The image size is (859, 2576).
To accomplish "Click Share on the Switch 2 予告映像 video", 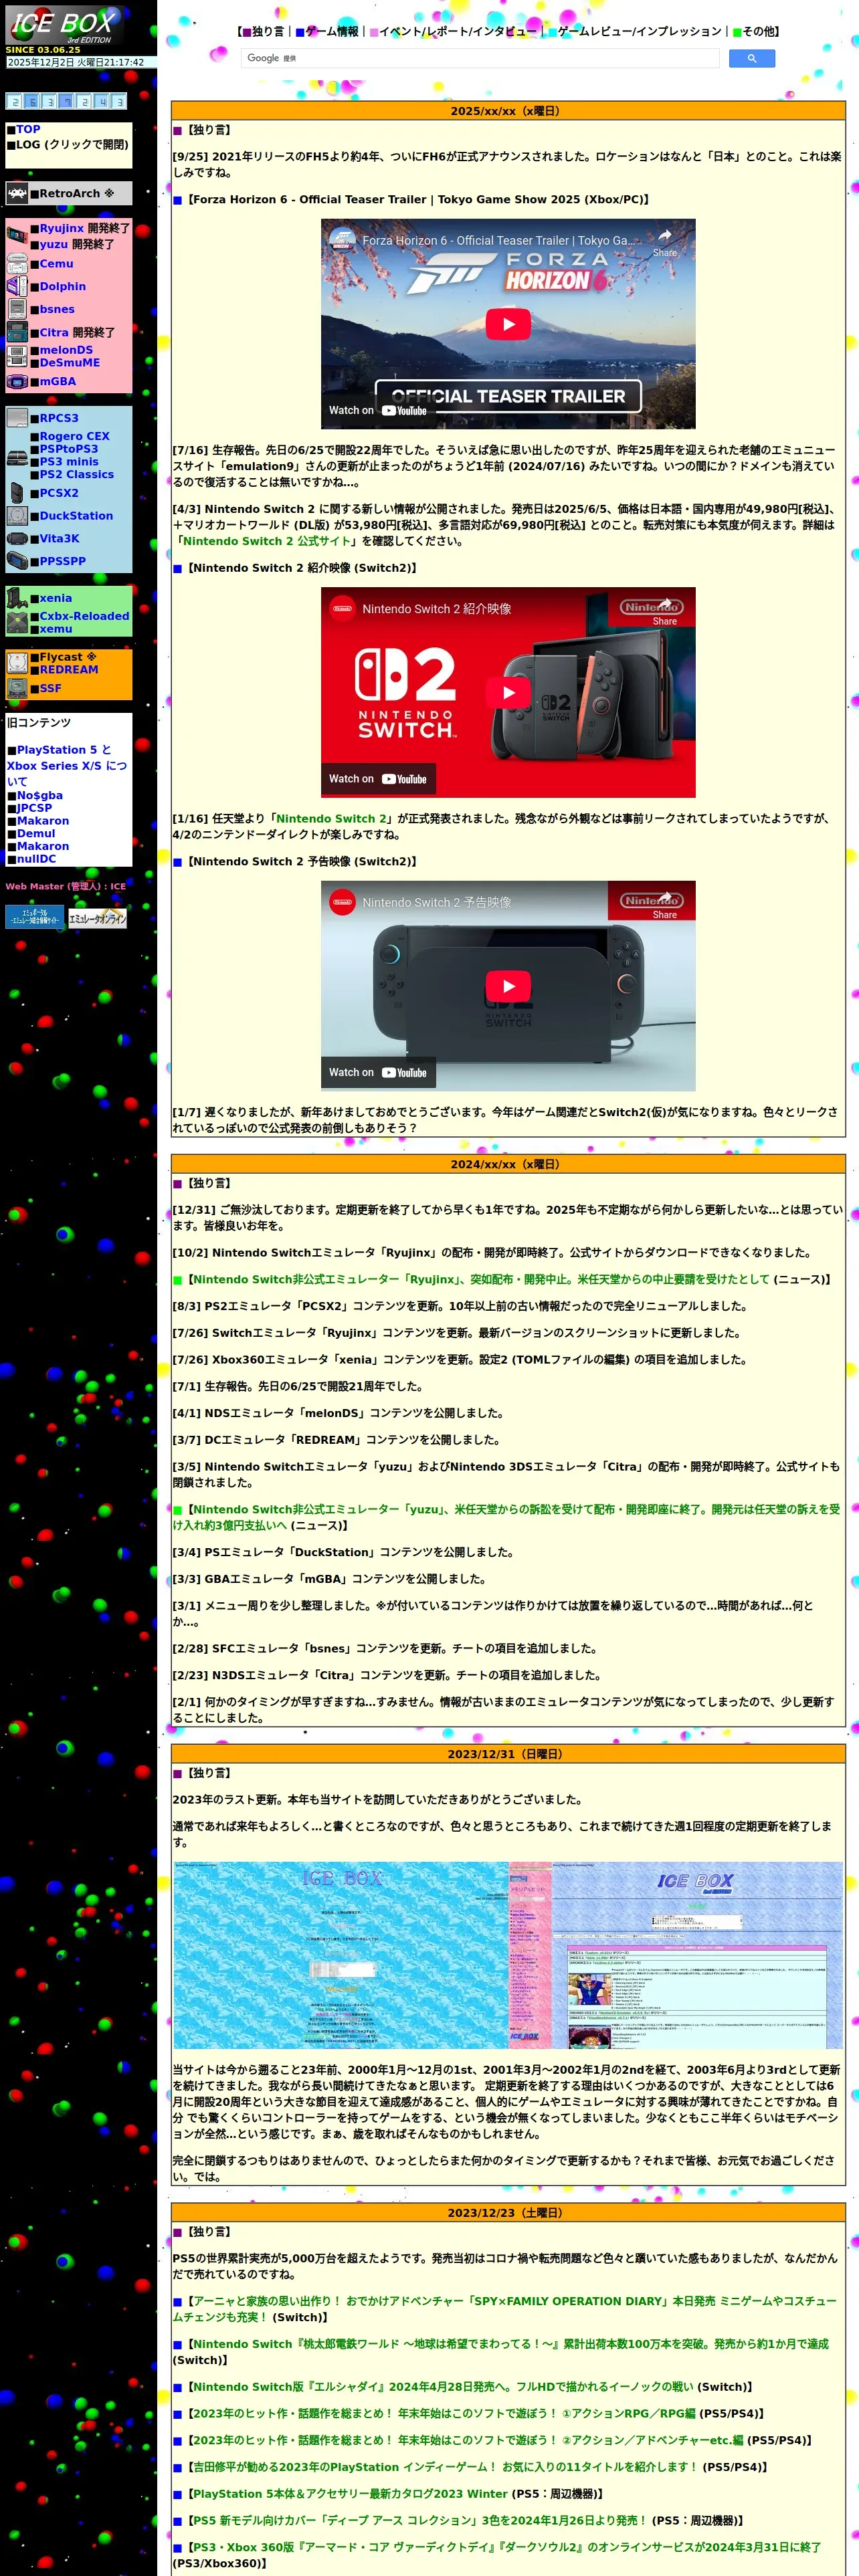I will click(x=665, y=904).
